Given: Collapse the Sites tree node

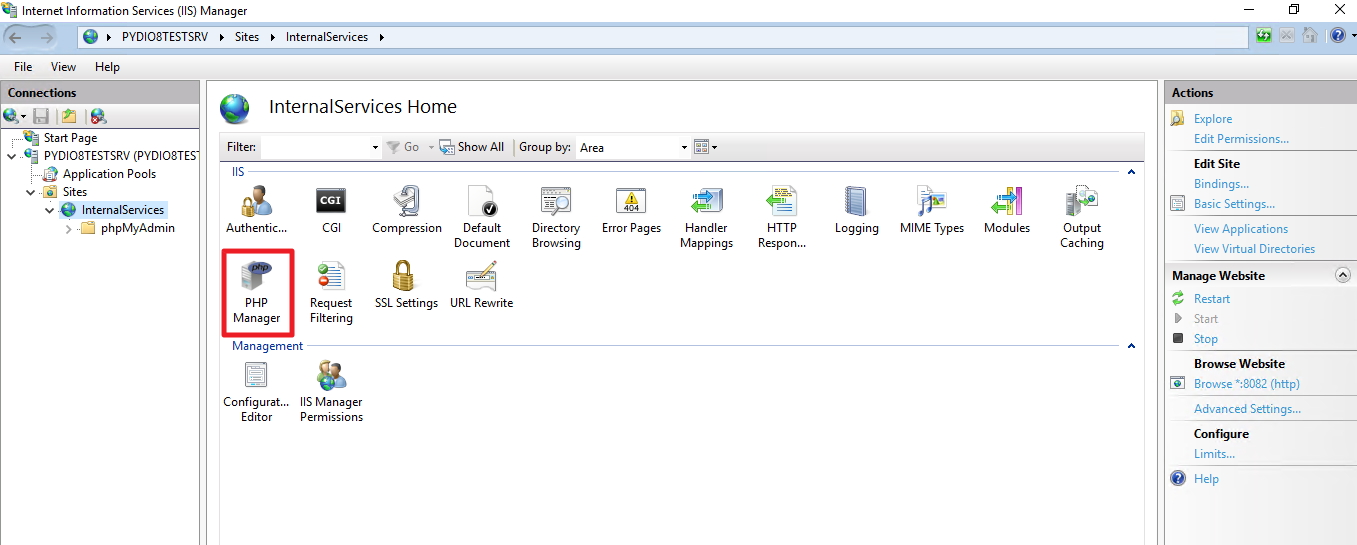Looking at the screenshot, I should pyautogui.click(x=30, y=192).
